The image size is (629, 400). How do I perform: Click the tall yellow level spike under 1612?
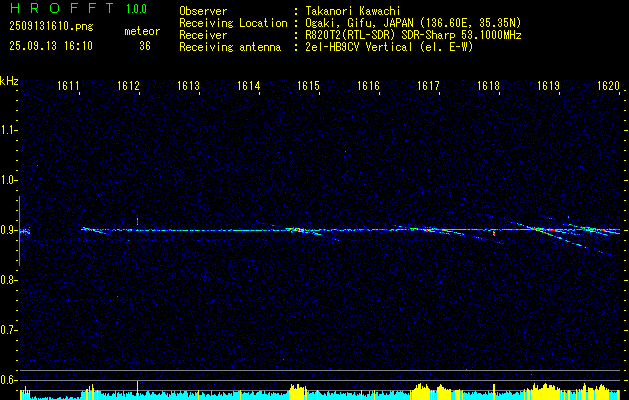point(137,390)
